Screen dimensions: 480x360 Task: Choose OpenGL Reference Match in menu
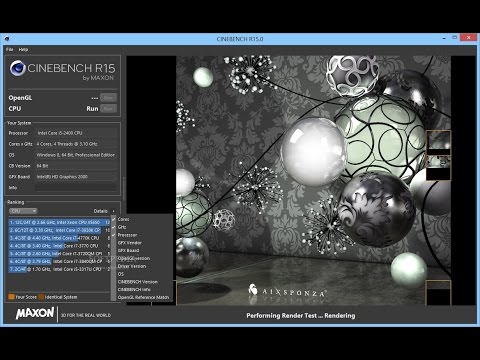143,297
